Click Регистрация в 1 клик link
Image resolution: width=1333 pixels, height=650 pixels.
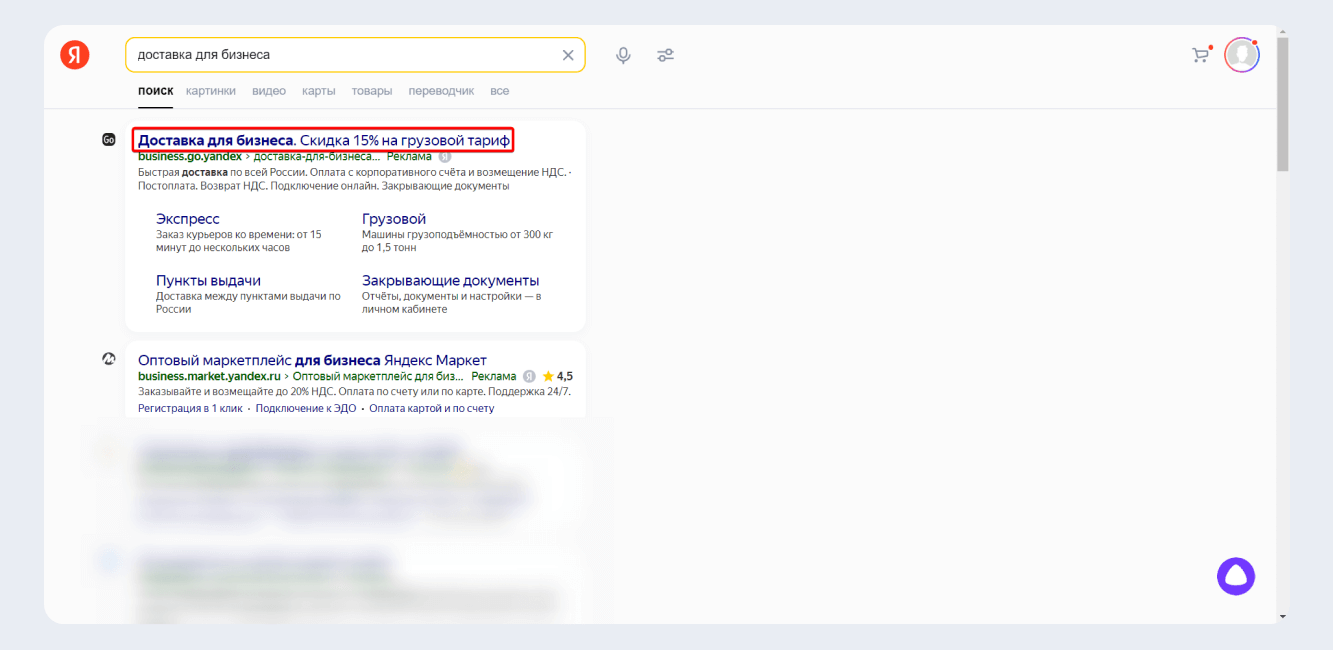click(x=191, y=408)
